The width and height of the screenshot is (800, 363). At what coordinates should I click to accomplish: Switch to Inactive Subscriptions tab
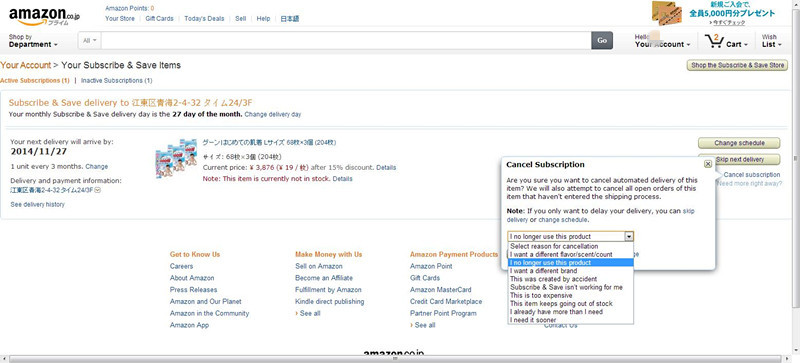[116, 81]
